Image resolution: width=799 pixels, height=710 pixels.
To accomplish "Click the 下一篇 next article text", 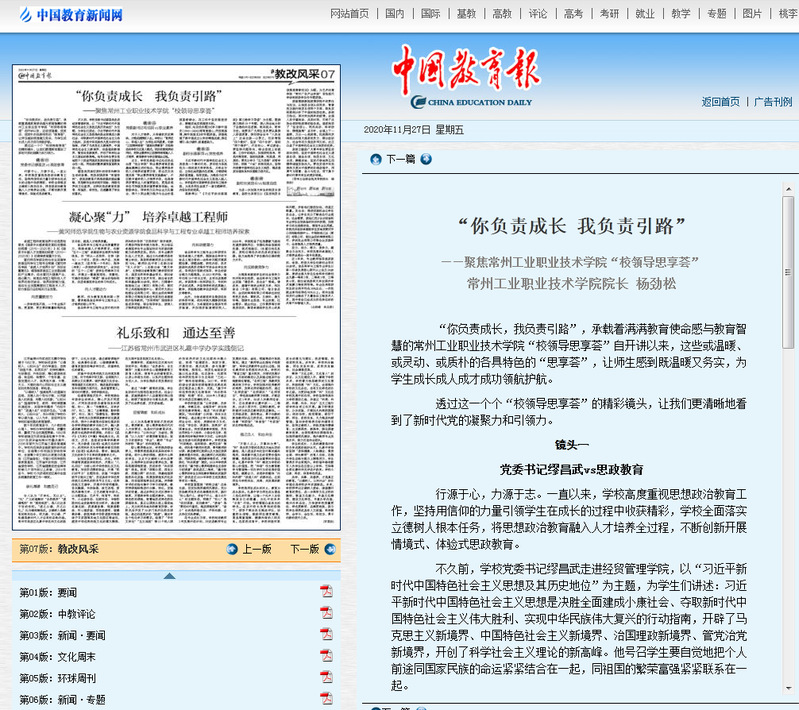I will tap(400, 159).
